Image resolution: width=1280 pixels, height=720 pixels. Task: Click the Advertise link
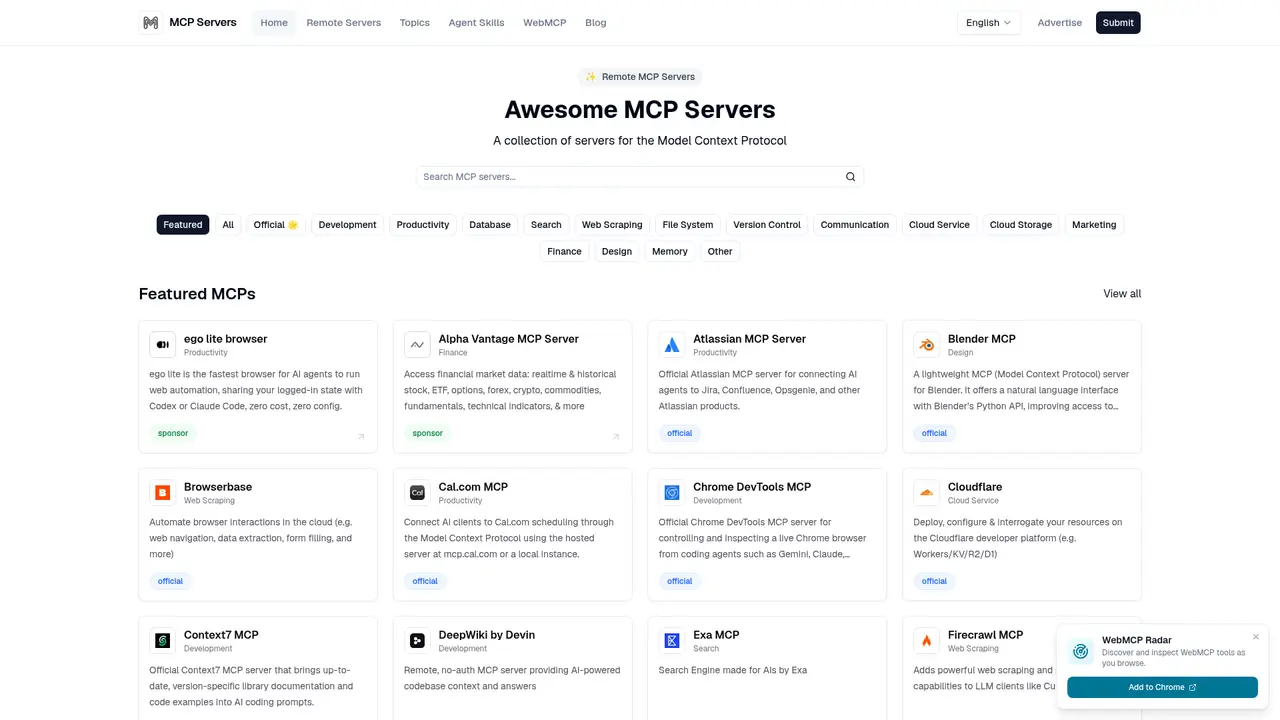click(x=1060, y=23)
